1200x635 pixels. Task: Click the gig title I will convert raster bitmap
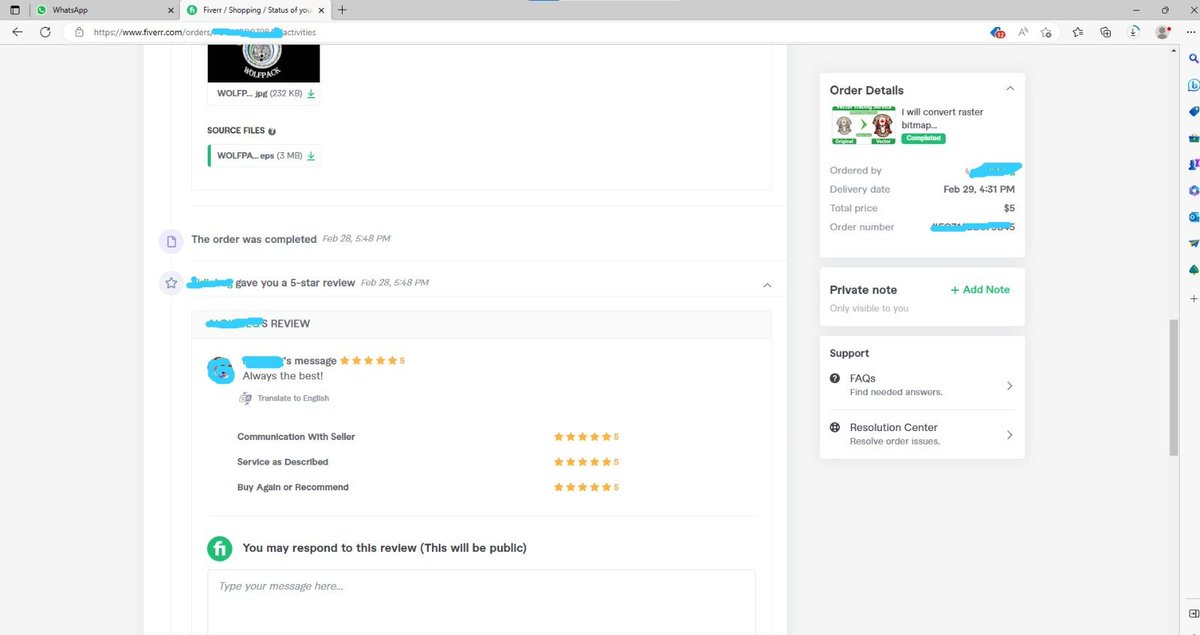point(943,118)
